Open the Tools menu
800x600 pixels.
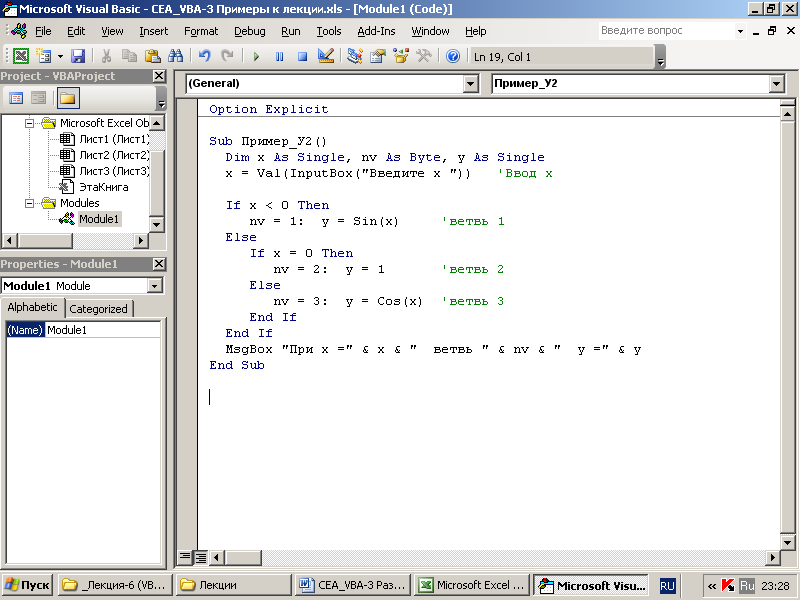pos(329,31)
